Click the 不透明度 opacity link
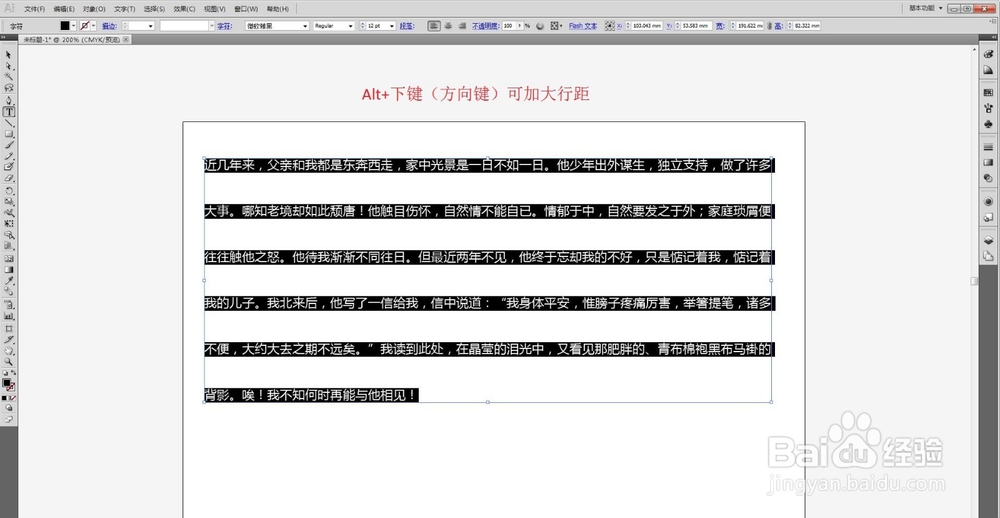Viewport: 1000px width, 518px height. click(485, 26)
